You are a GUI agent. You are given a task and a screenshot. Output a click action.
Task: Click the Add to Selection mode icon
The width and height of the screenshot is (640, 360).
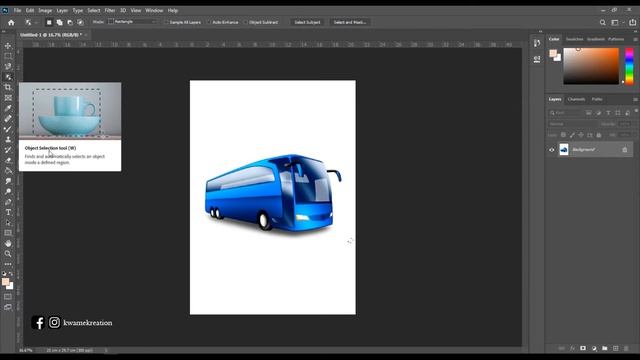60,22
